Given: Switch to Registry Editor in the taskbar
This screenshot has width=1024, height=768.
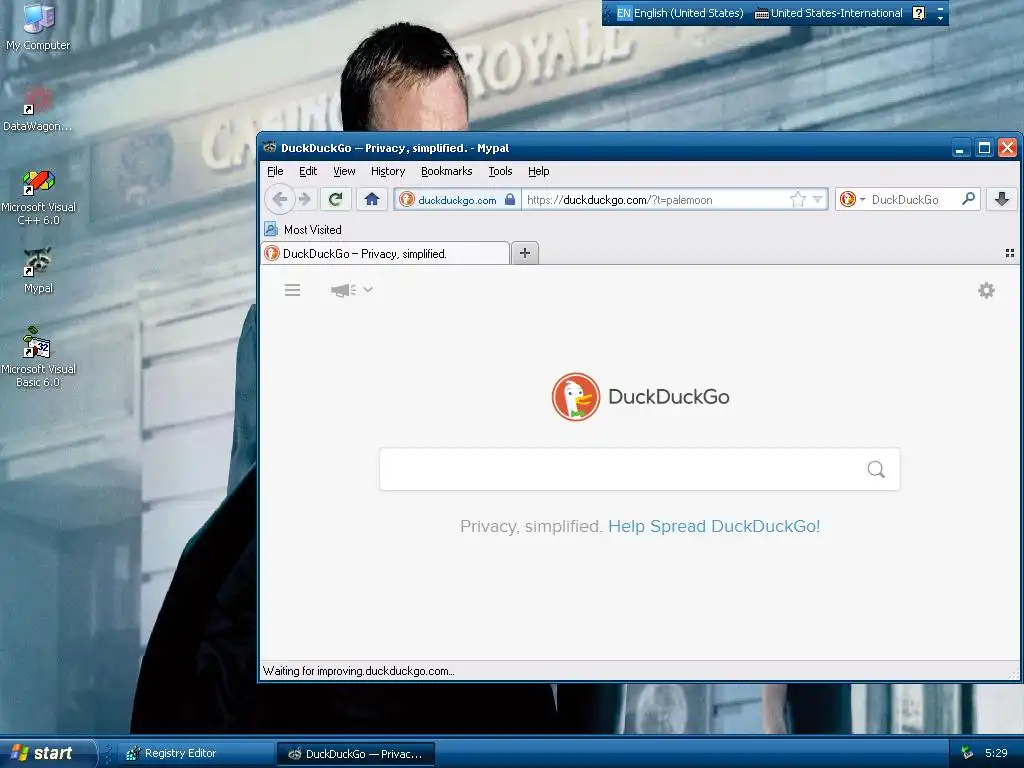Looking at the screenshot, I should pos(197,754).
